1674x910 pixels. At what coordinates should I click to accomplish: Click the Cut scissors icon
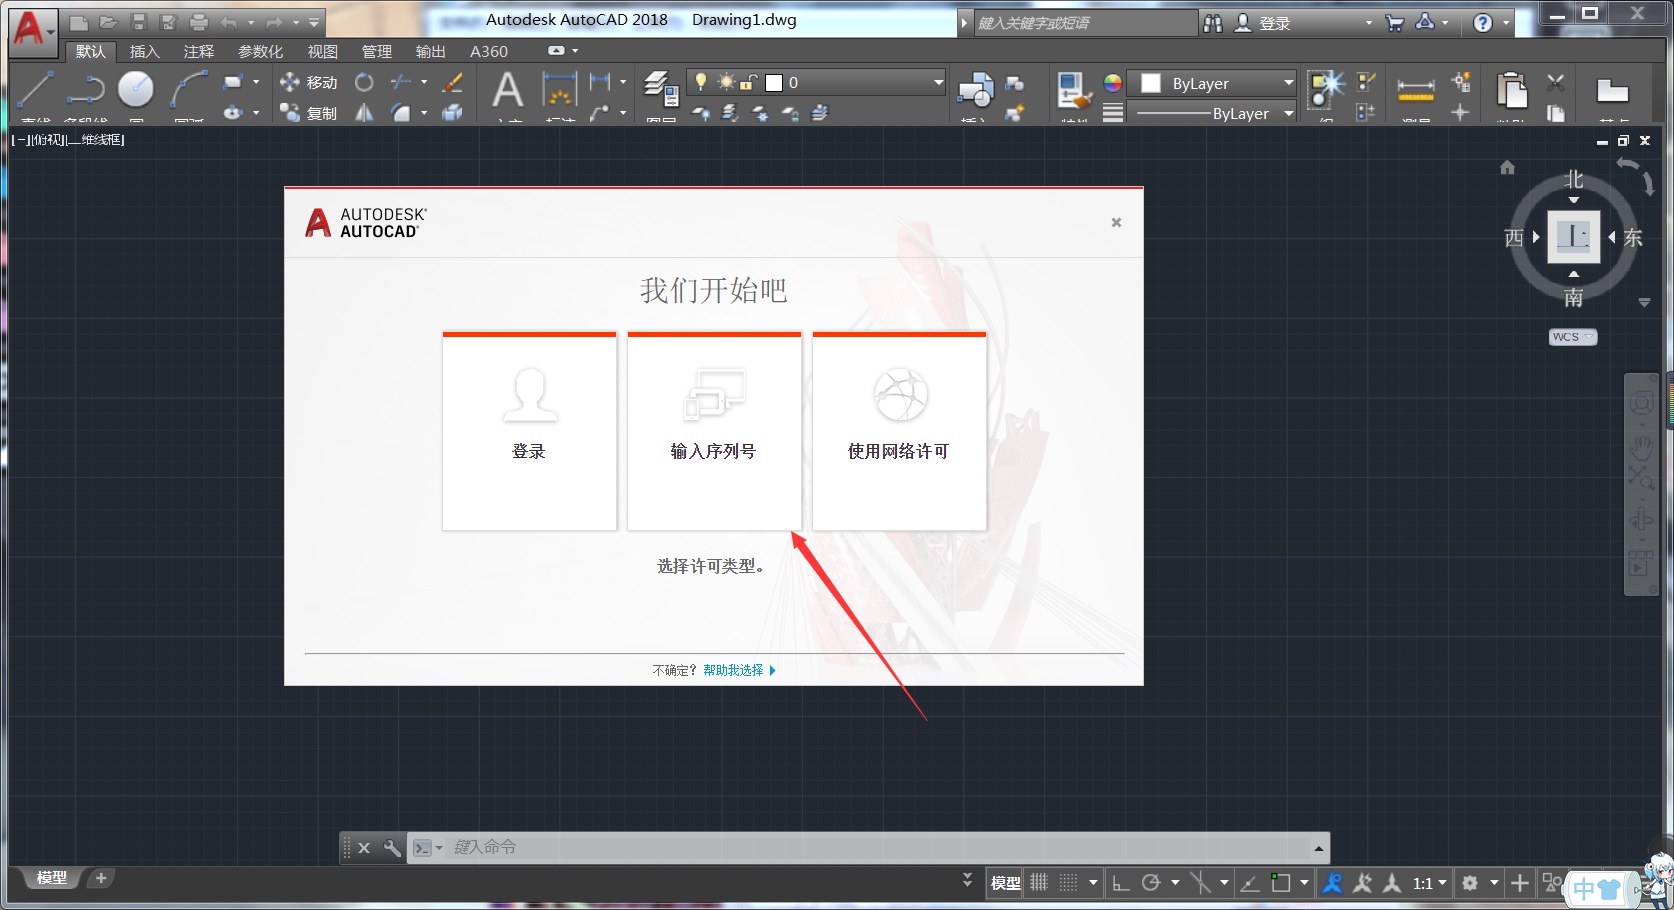point(1555,82)
